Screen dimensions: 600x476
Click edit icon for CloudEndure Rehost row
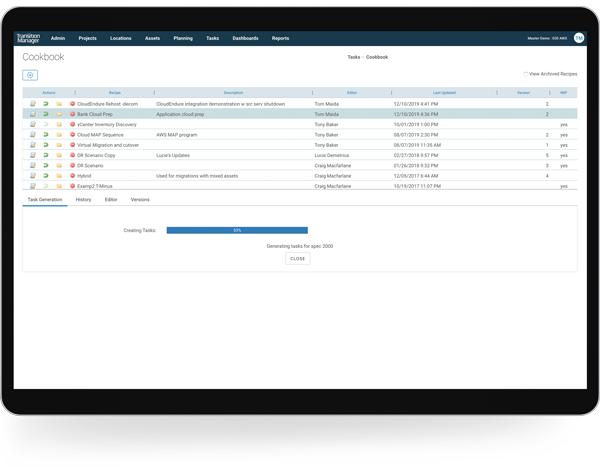pyautogui.click(x=33, y=104)
